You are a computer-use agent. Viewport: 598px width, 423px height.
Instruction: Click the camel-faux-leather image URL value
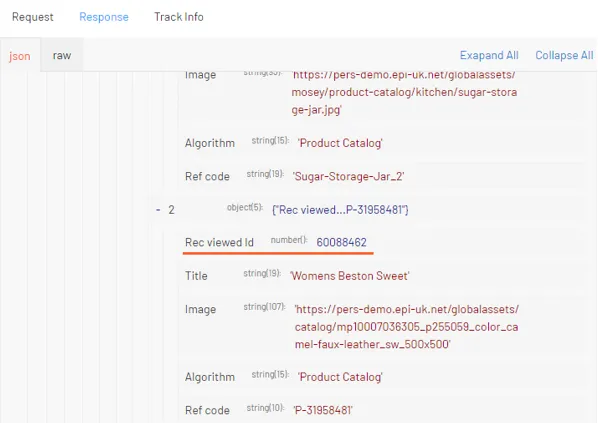click(x=407, y=327)
